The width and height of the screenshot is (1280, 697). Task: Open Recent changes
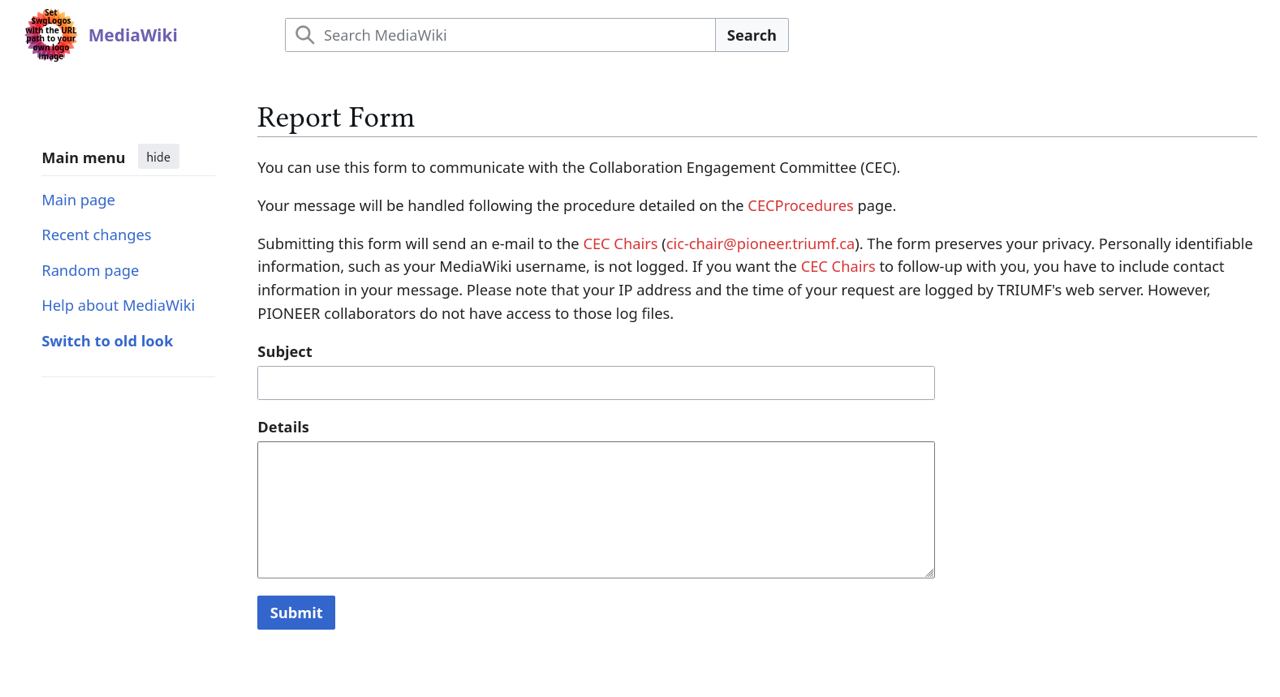click(96, 235)
